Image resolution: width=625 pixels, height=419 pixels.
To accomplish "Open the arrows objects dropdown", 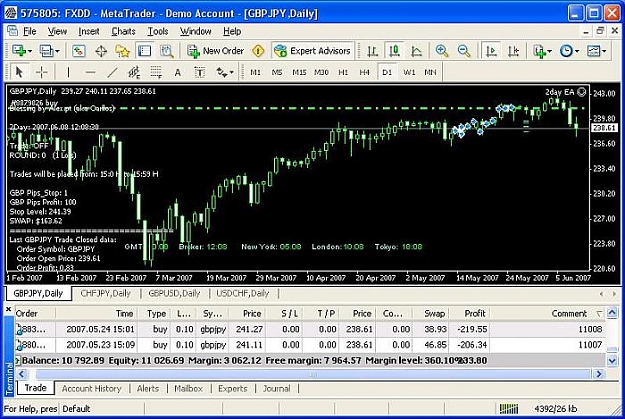I will (x=225, y=72).
